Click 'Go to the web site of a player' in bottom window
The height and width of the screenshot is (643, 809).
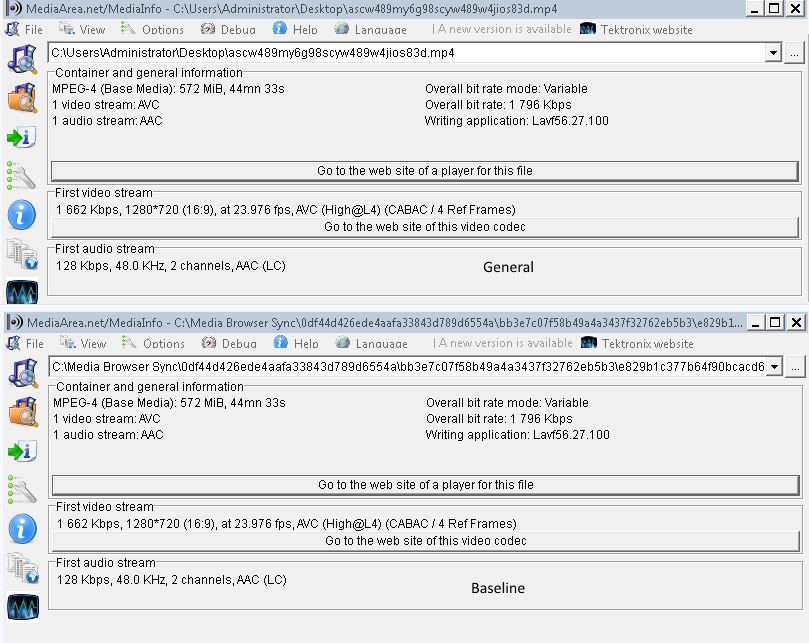pos(426,485)
